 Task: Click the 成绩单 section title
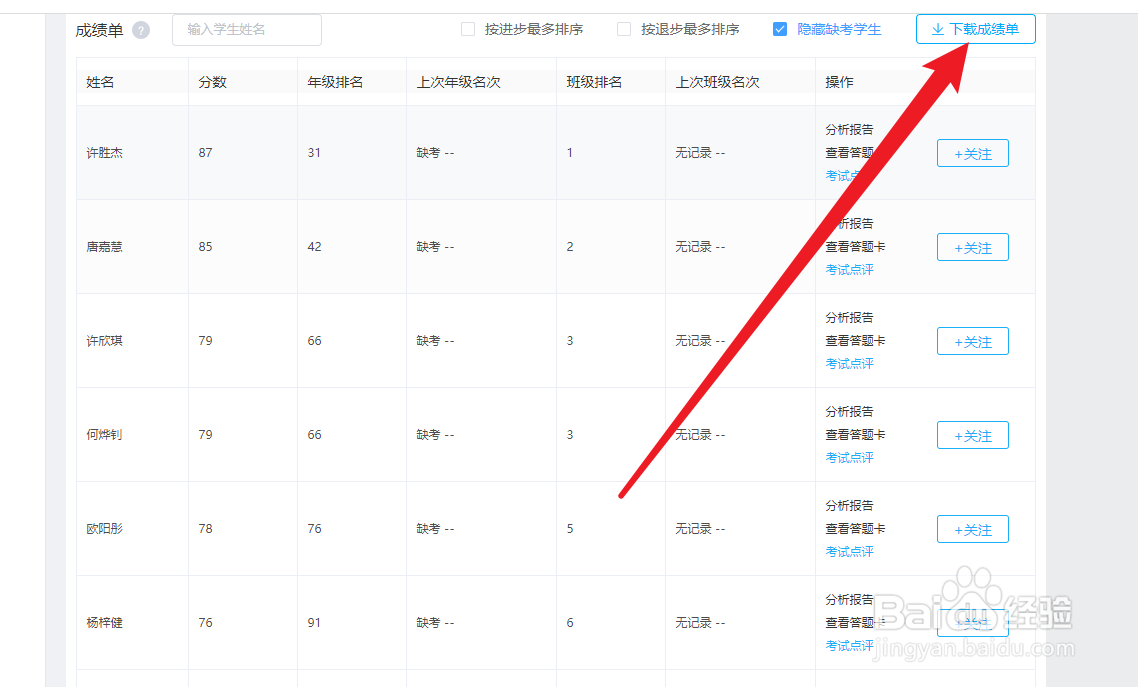(x=99, y=30)
